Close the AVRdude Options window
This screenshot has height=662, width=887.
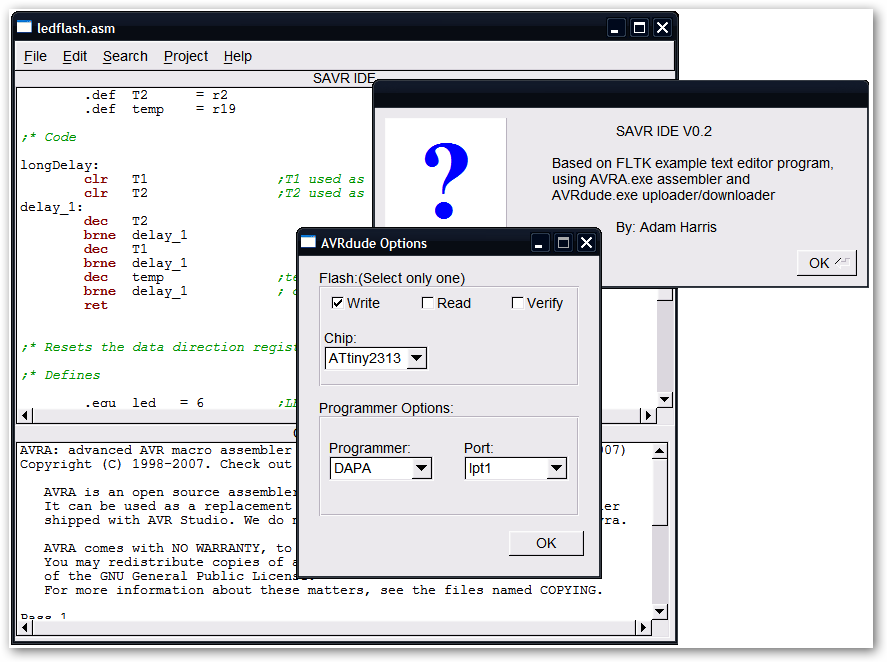pyautogui.click(x=587, y=243)
